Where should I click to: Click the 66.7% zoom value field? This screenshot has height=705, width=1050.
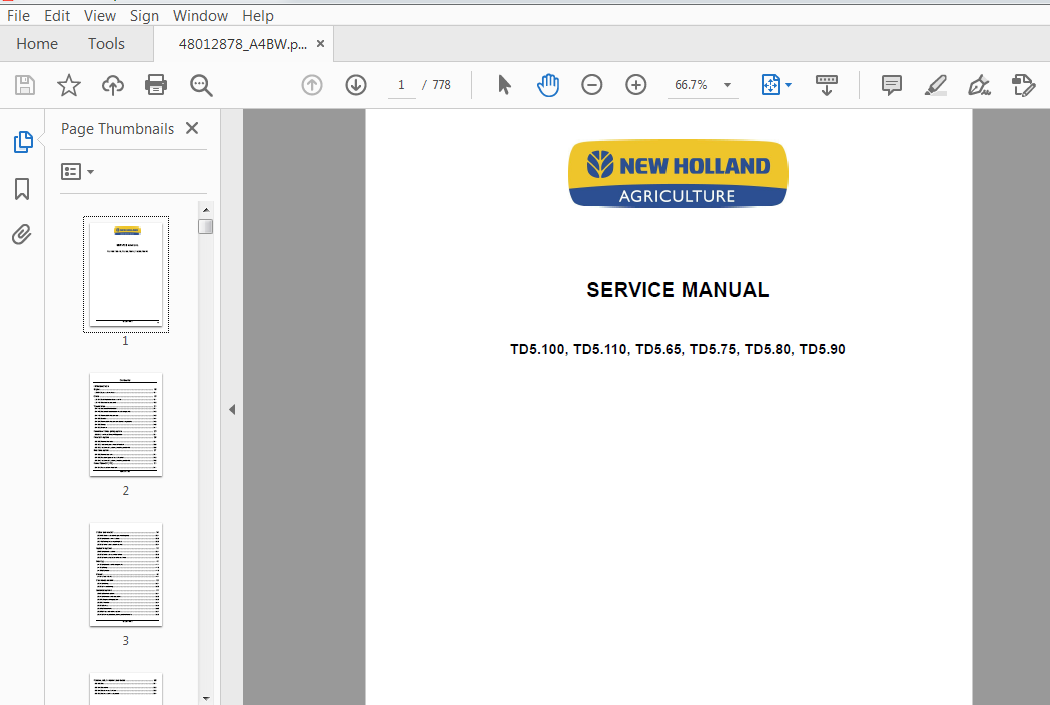click(691, 85)
